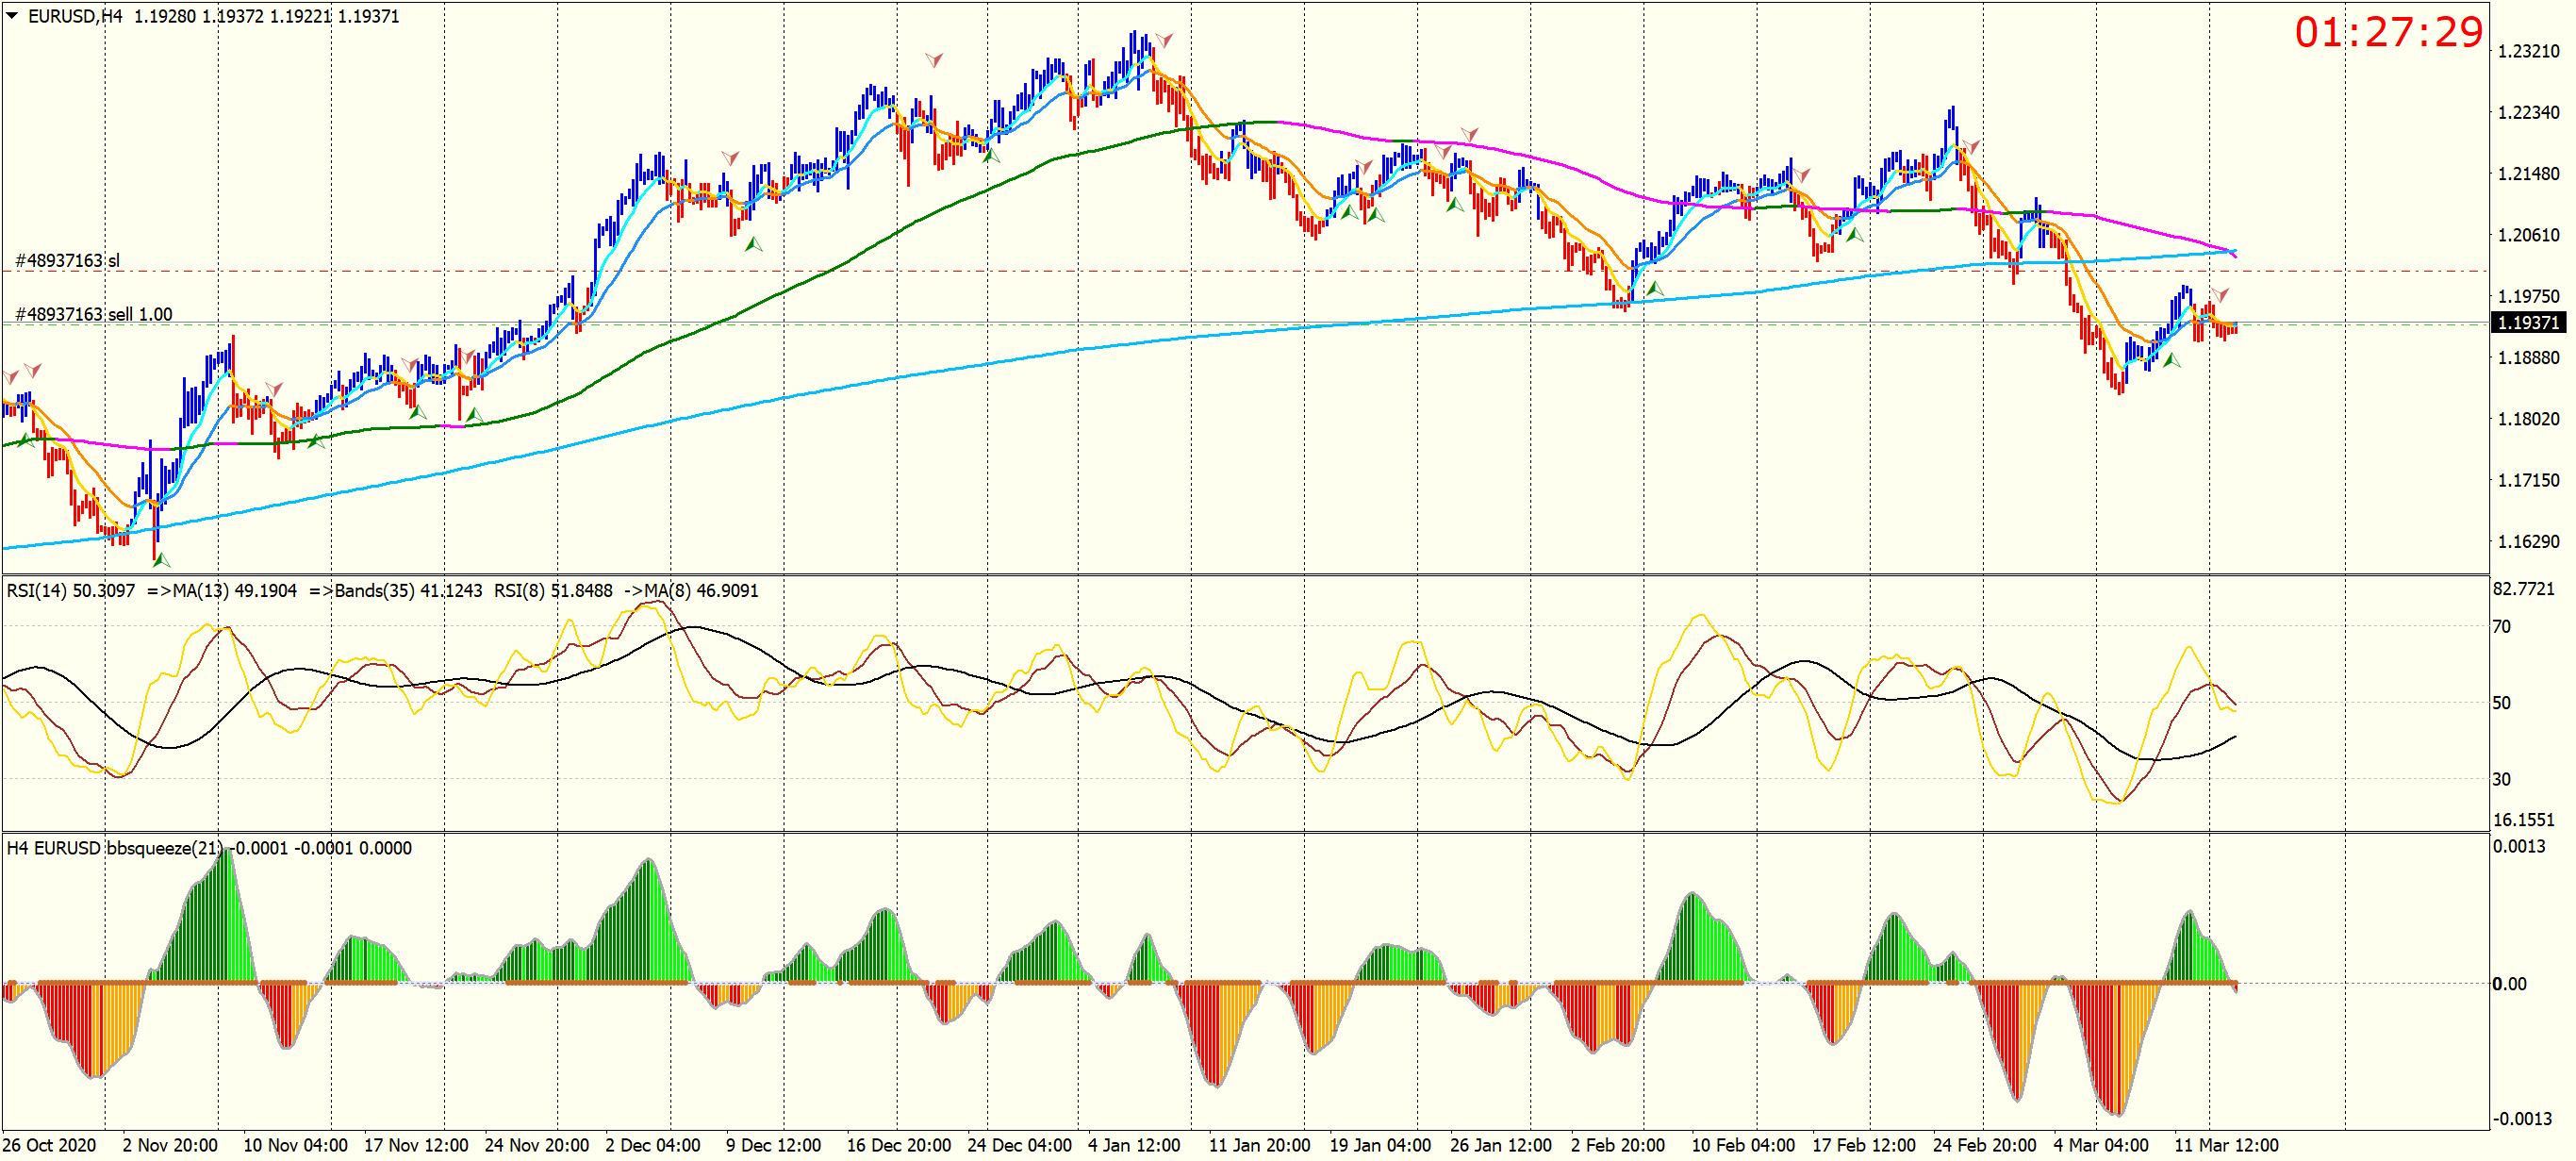The image size is (2576, 1161).
Task: Click the red down arrow near 16 Dec high
Action: click(x=933, y=60)
